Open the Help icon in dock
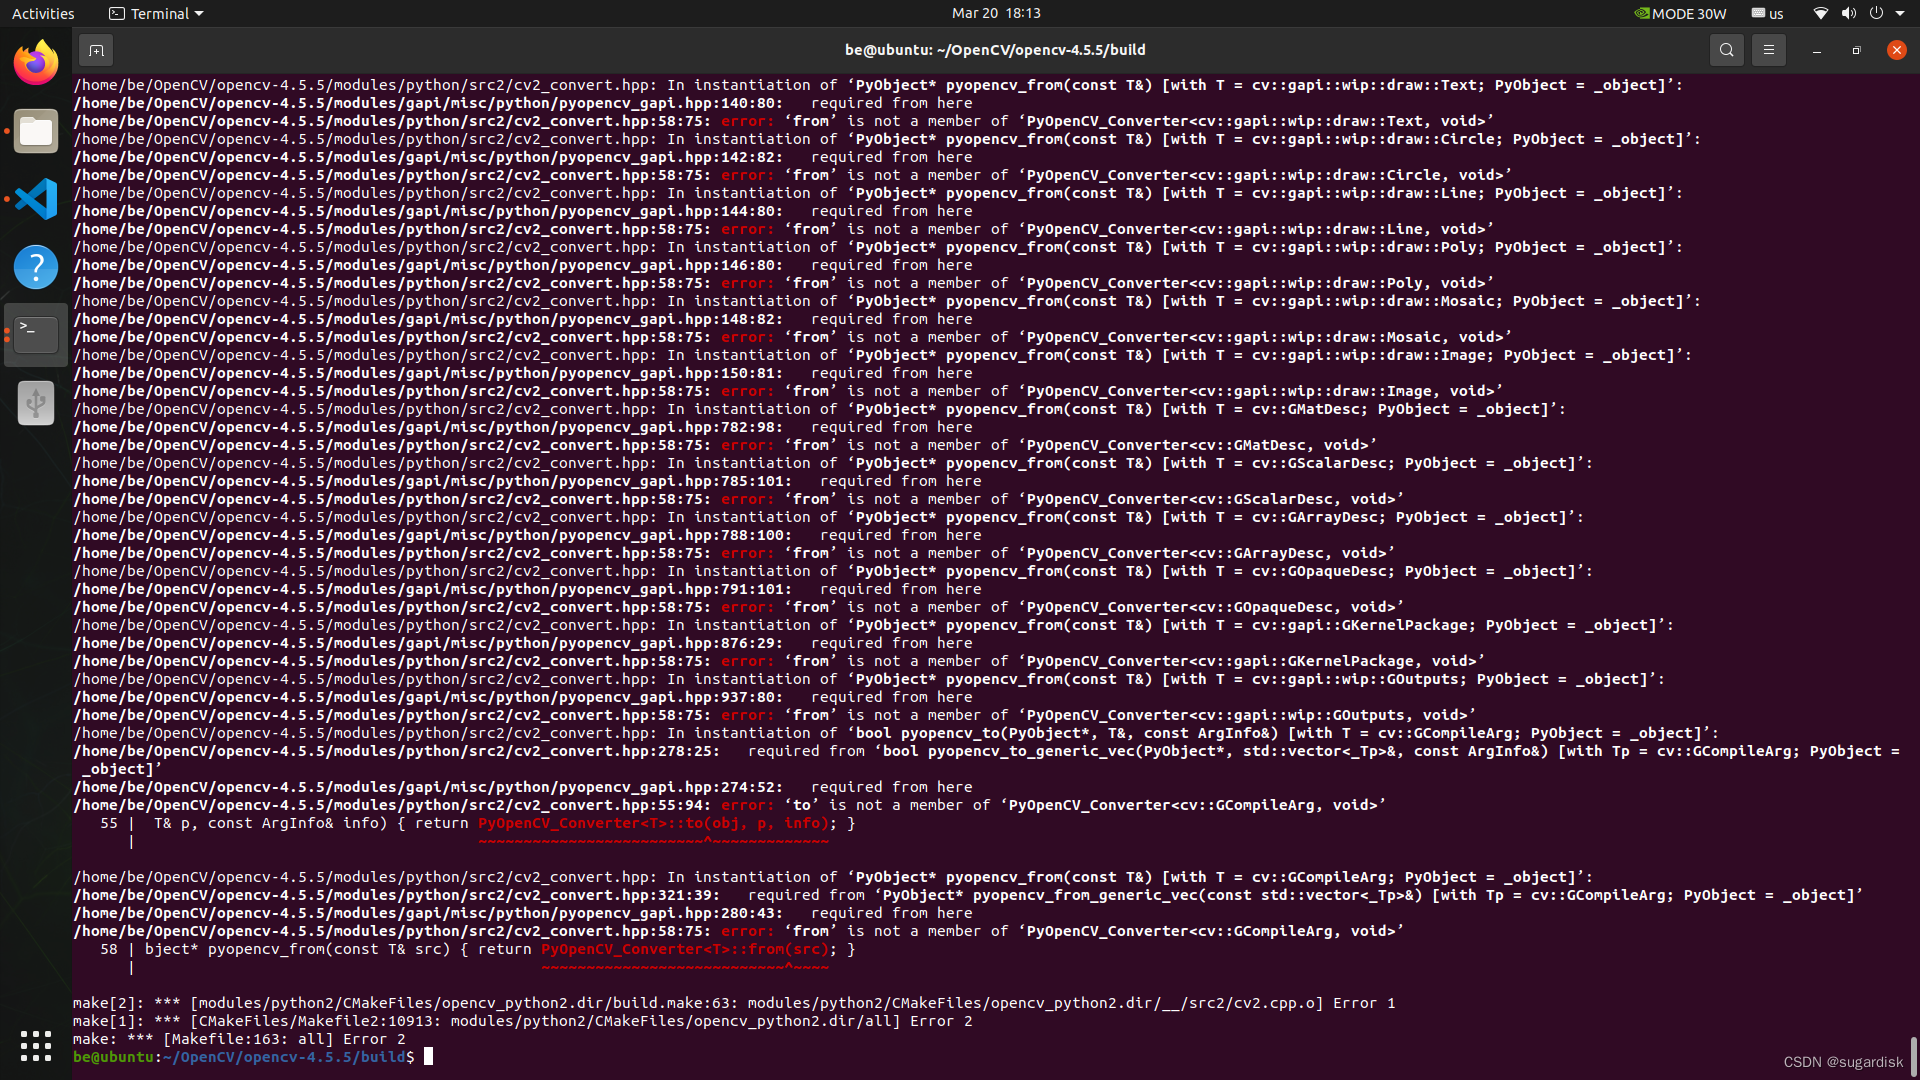 click(36, 267)
